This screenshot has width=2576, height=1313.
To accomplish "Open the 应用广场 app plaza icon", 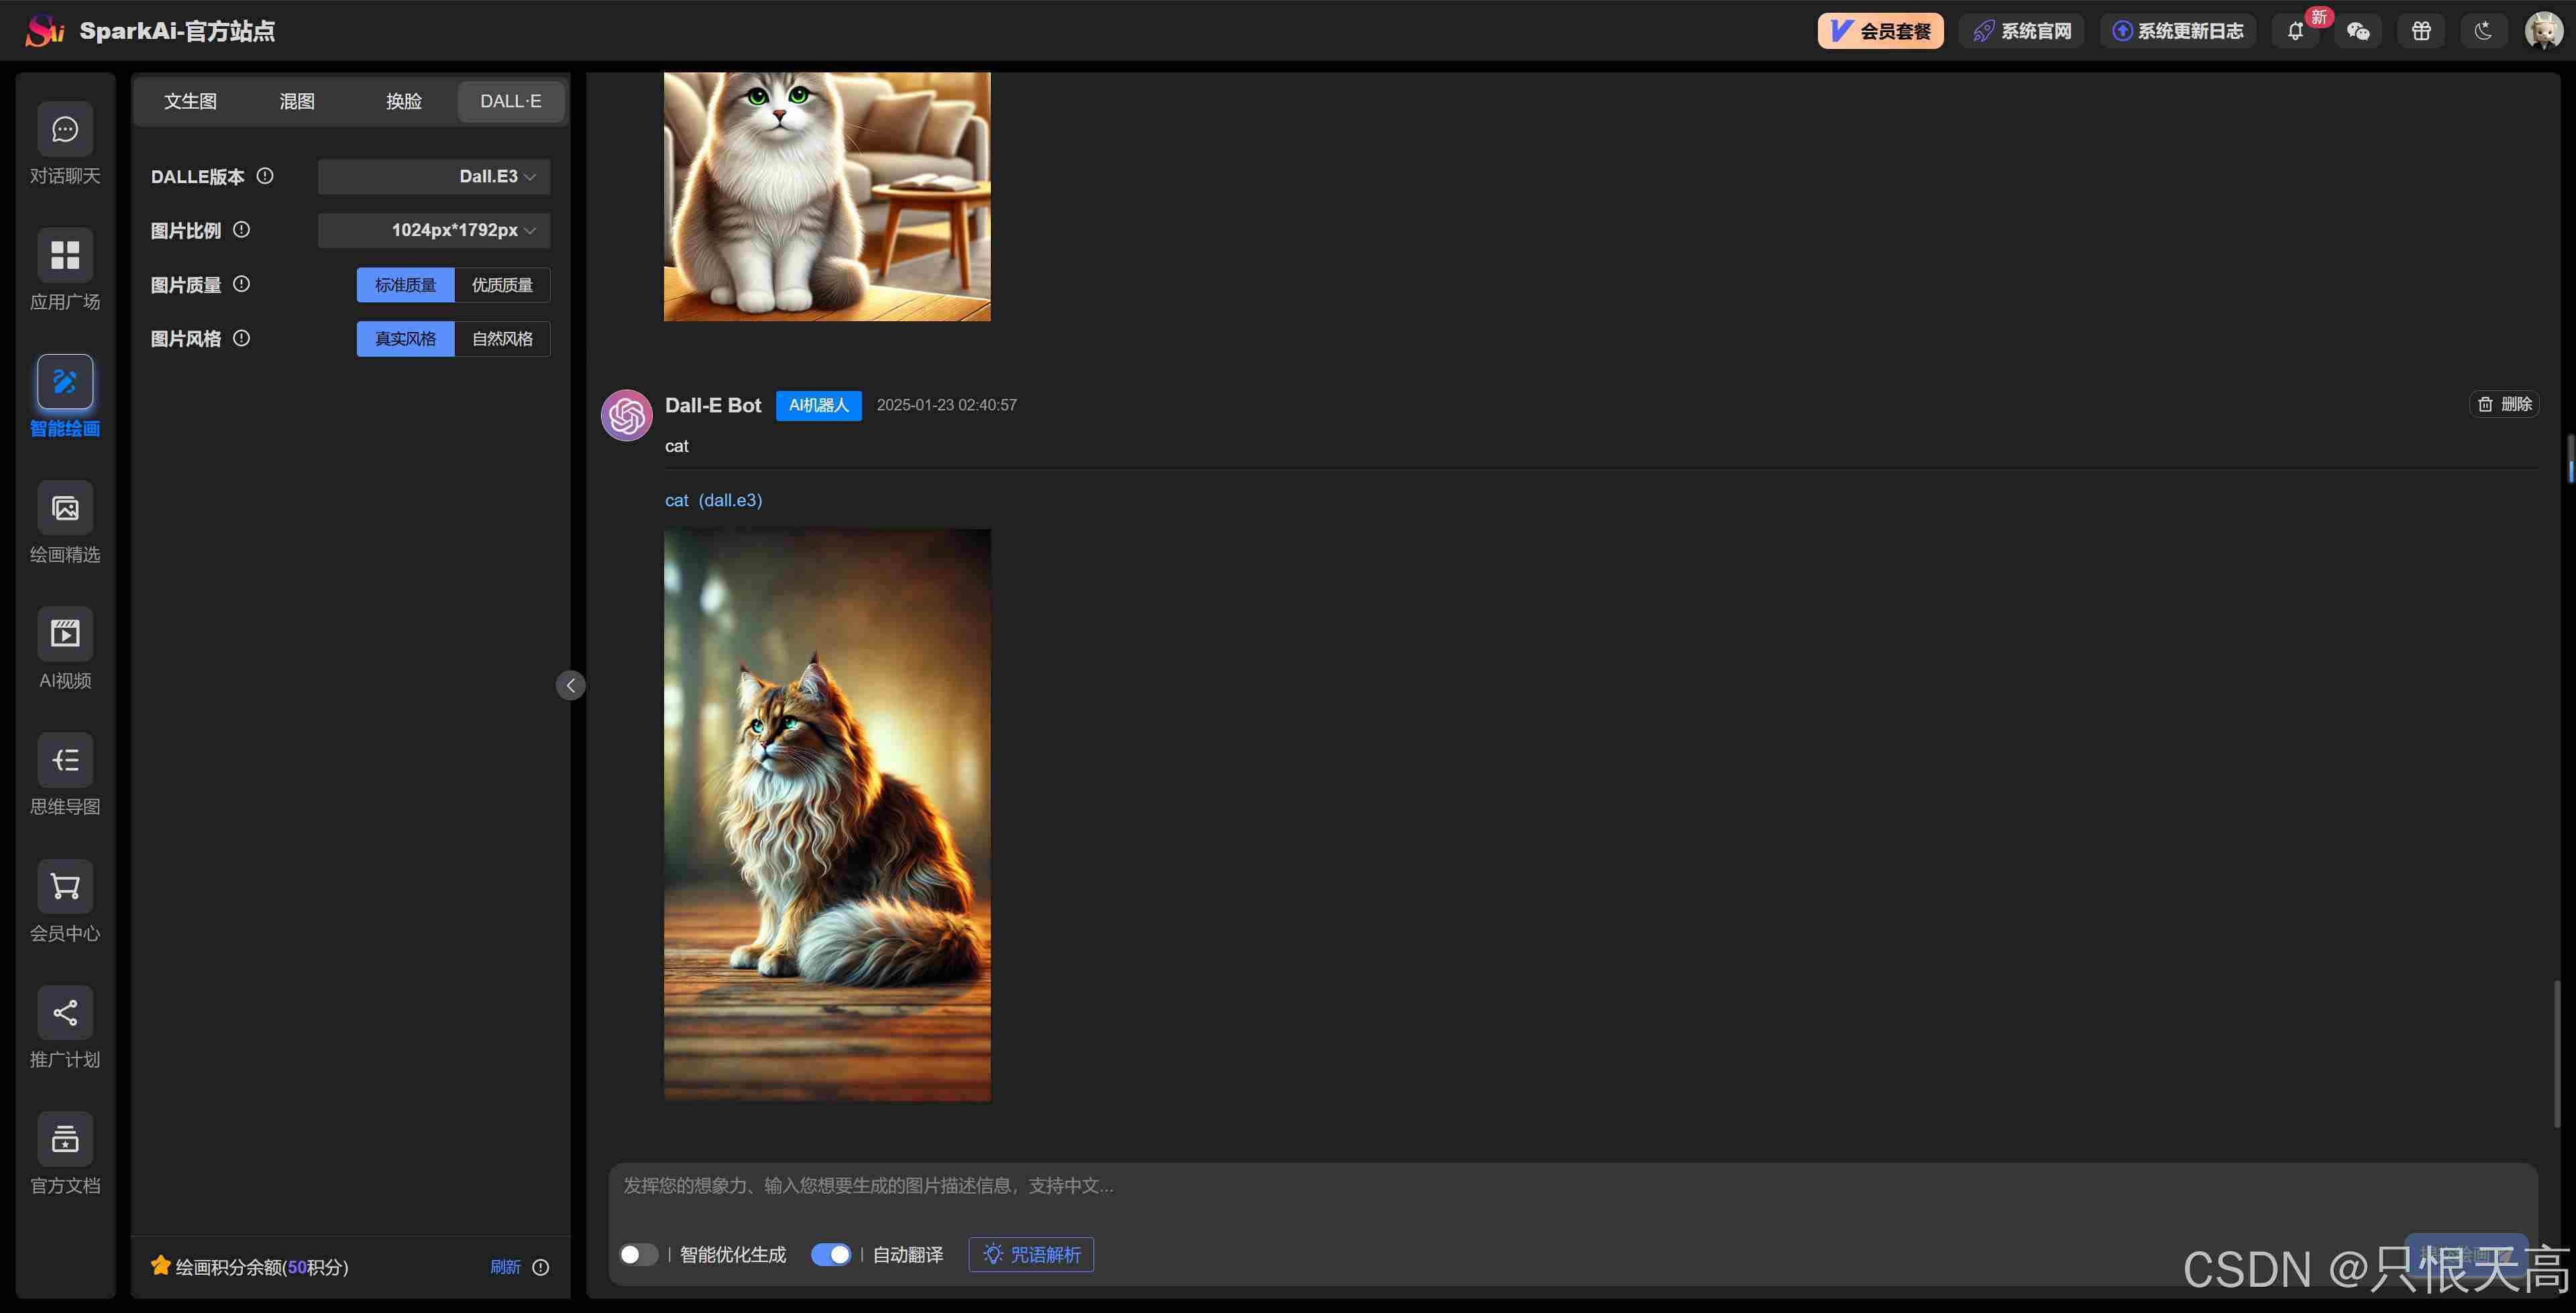I will coord(65,256).
